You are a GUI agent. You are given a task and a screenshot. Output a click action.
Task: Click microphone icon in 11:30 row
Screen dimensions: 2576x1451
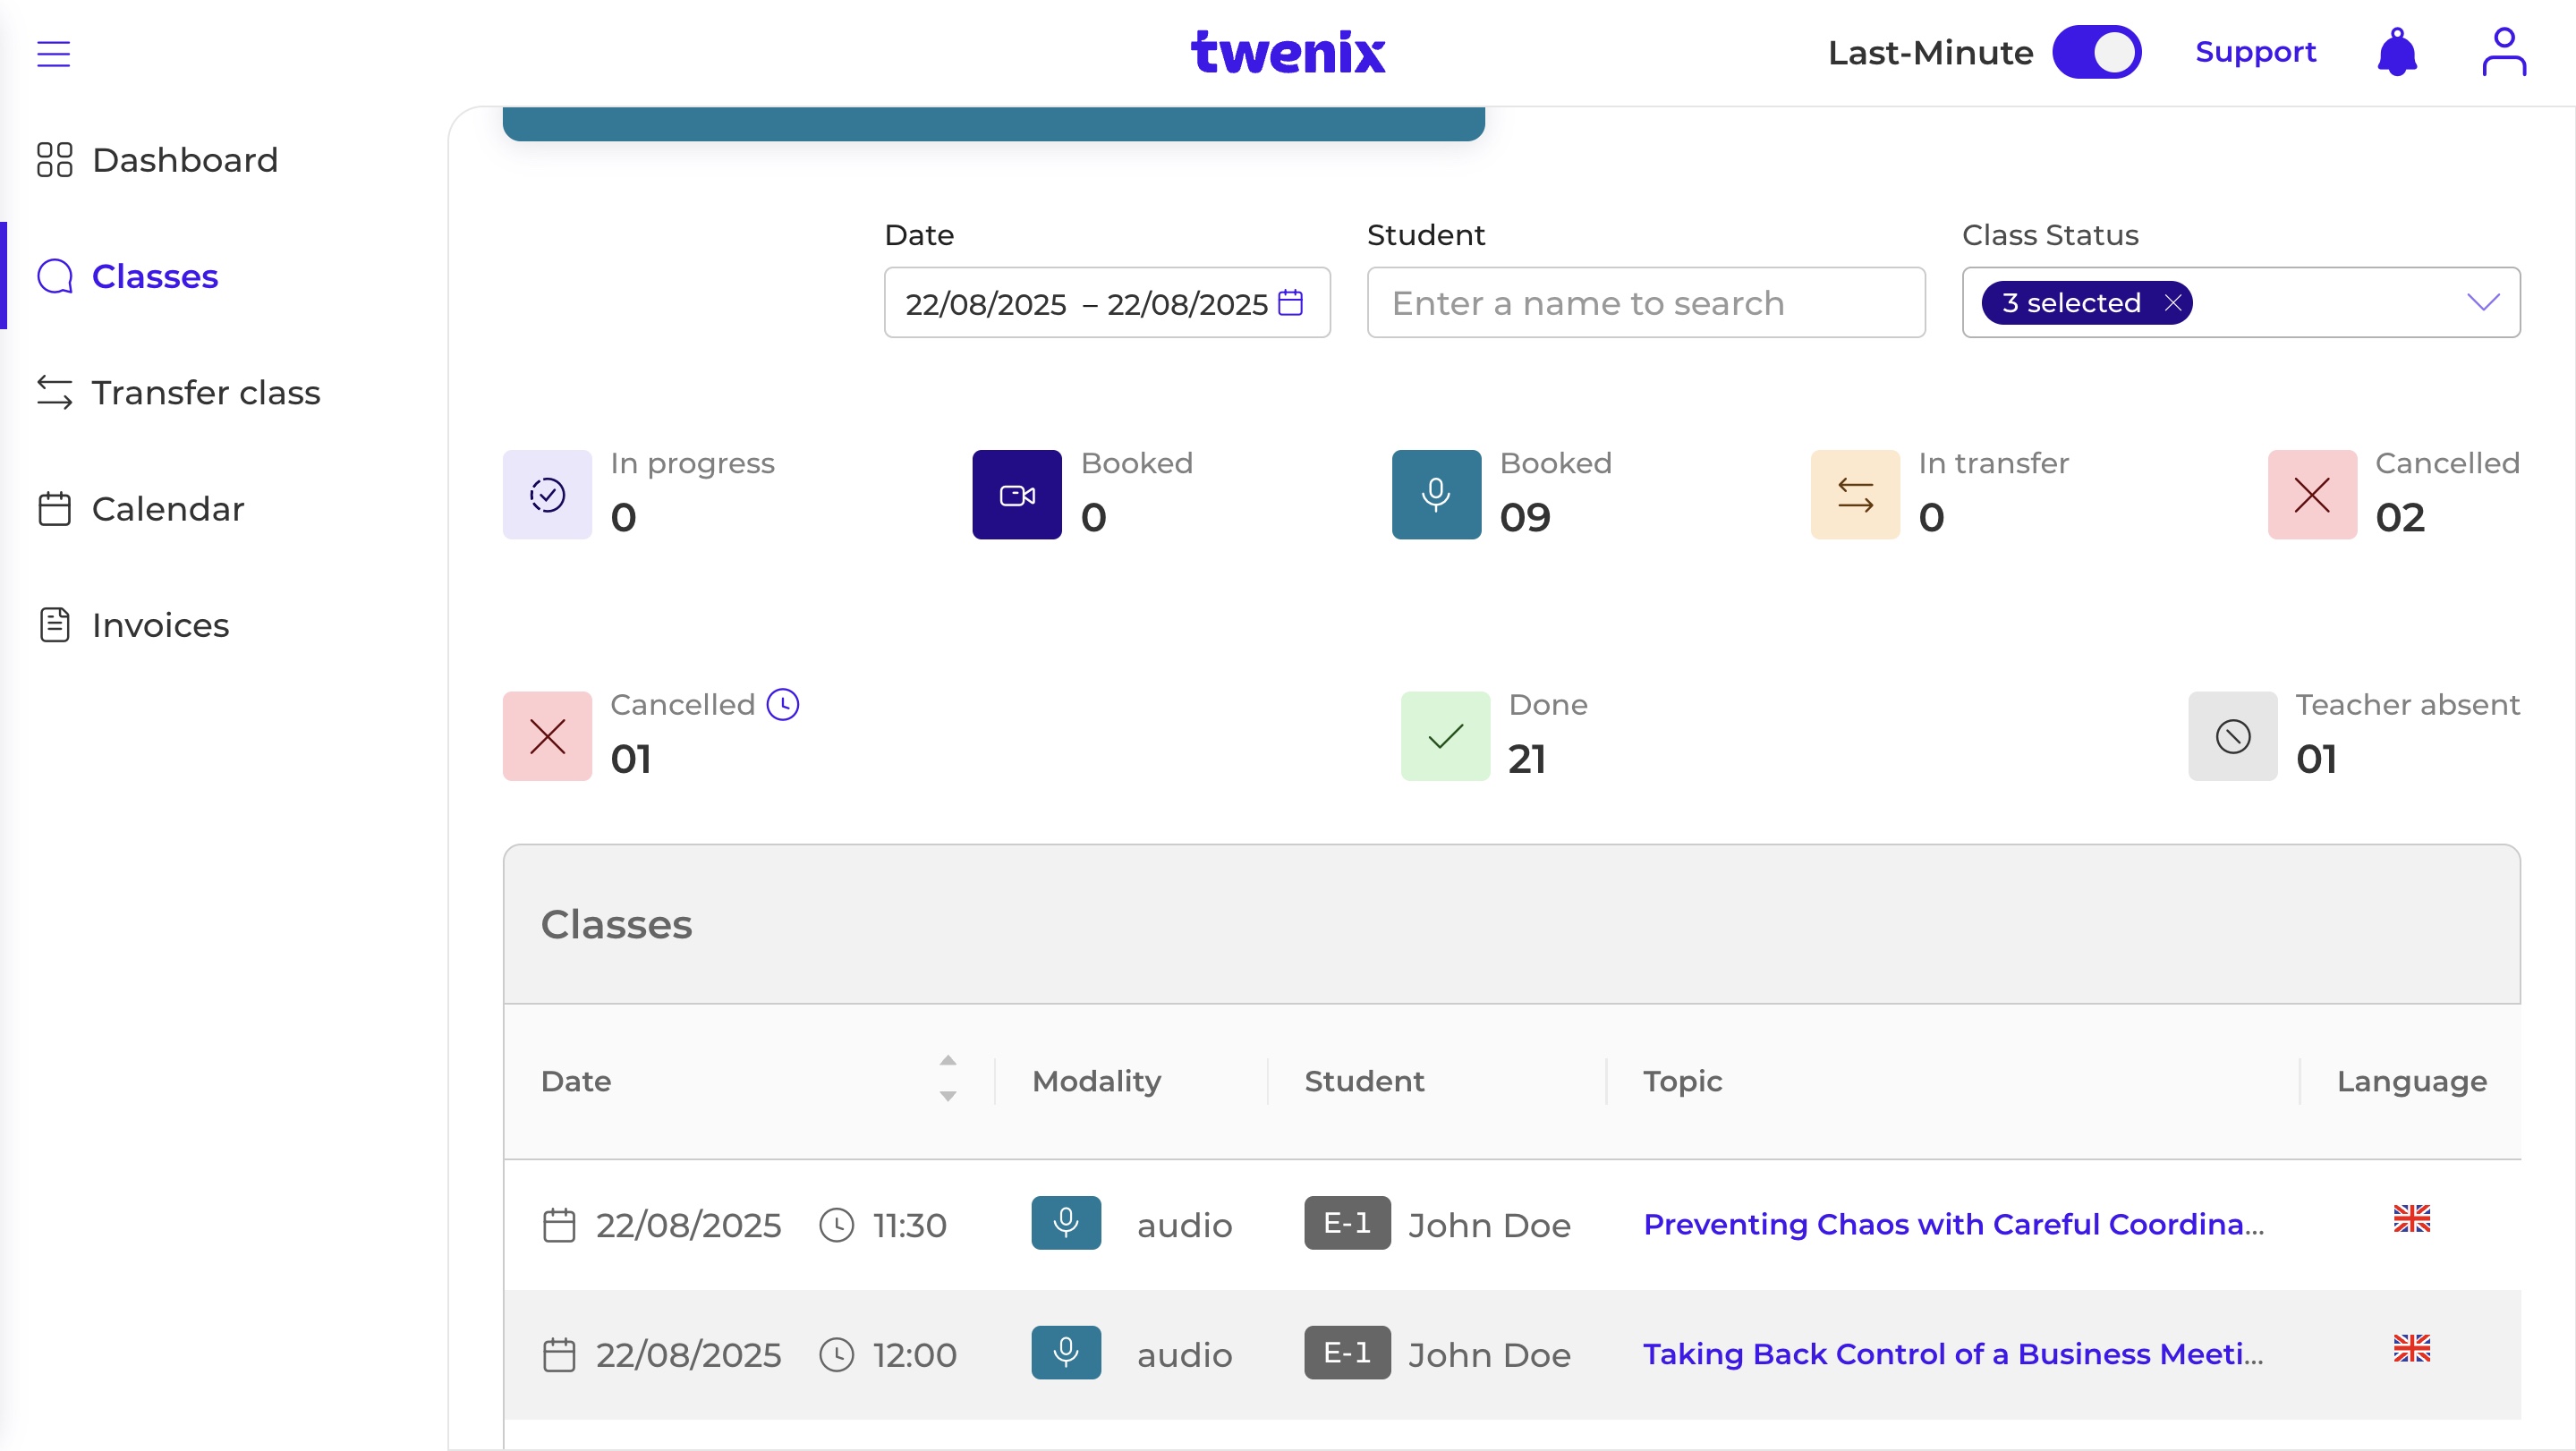click(1066, 1223)
